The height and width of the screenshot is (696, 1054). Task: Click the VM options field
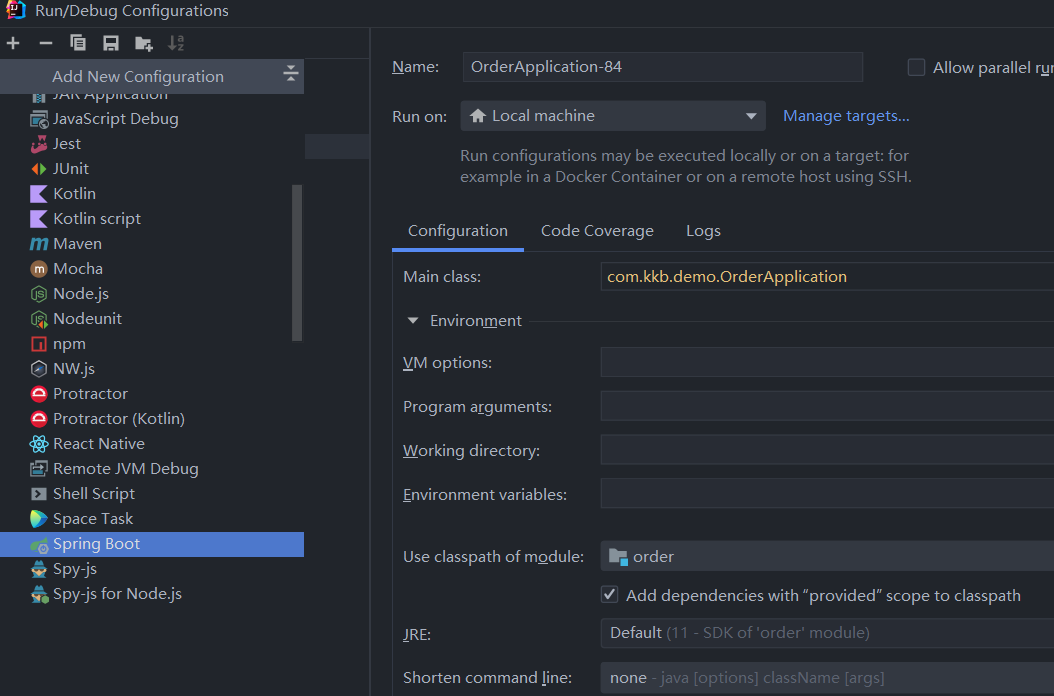click(827, 362)
